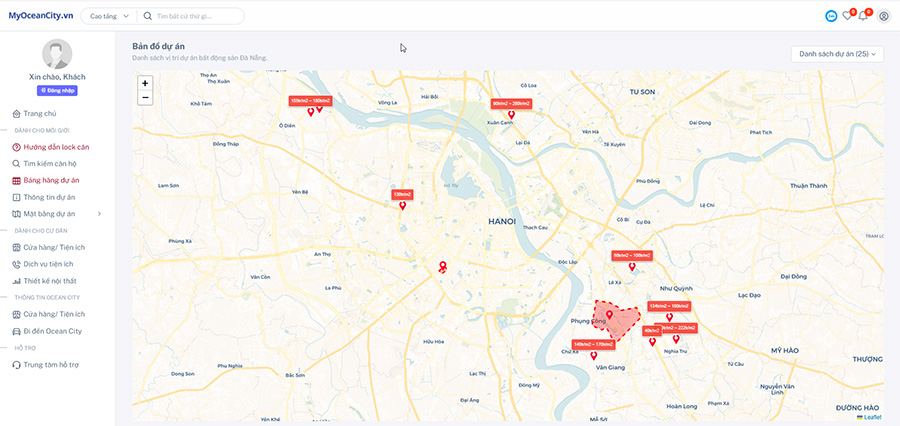Image resolution: width=900 pixels, height=426 pixels.
Task: Select the pin inside the red highlighted area
Action: [x=609, y=315]
